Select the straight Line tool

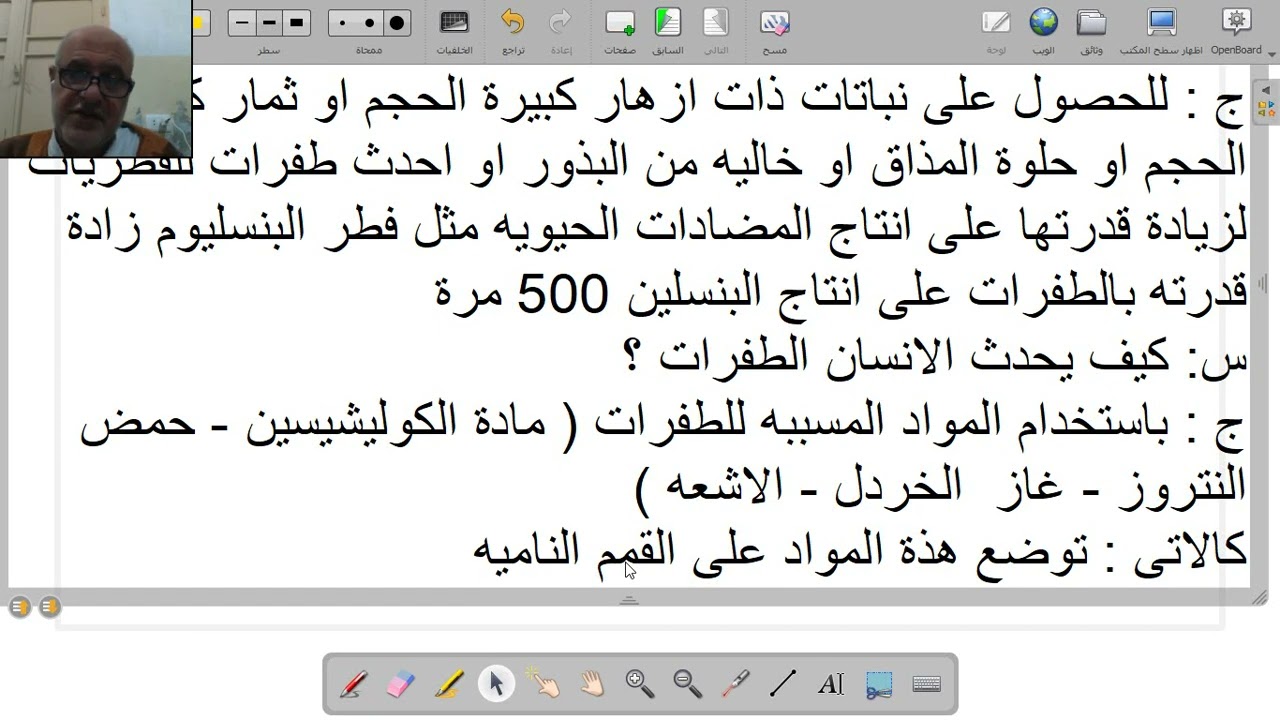pos(783,684)
